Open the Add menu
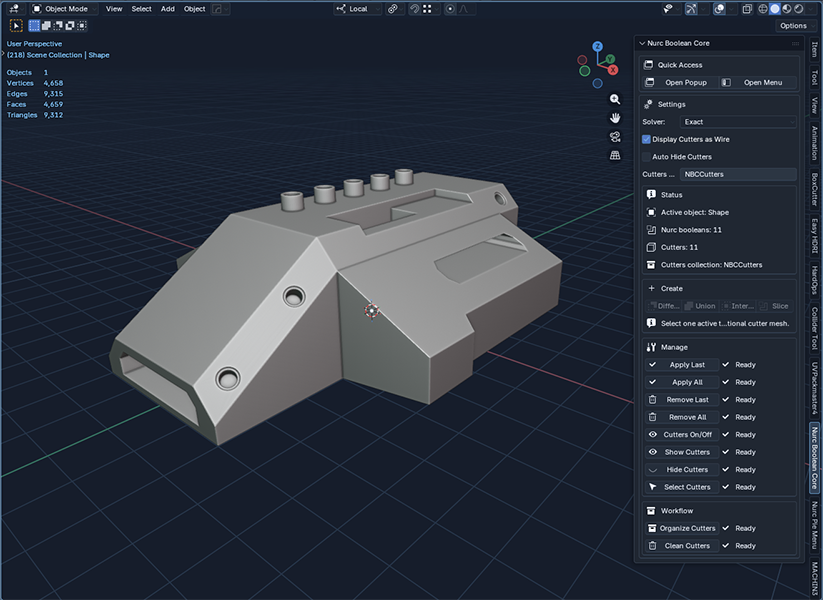823x600 pixels. pyautogui.click(x=167, y=9)
